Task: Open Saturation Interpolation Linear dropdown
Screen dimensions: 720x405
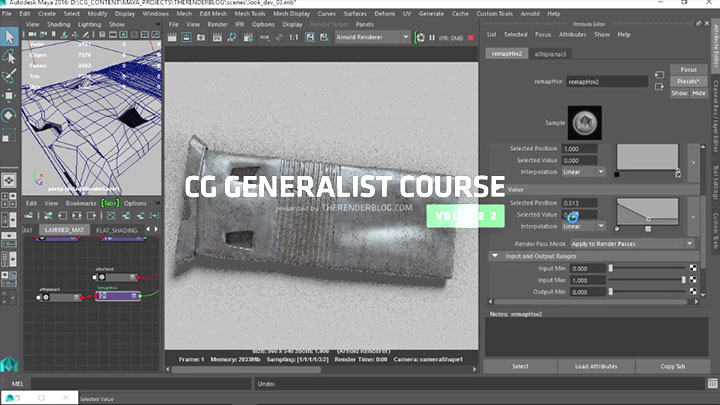Action: pyautogui.click(x=584, y=172)
